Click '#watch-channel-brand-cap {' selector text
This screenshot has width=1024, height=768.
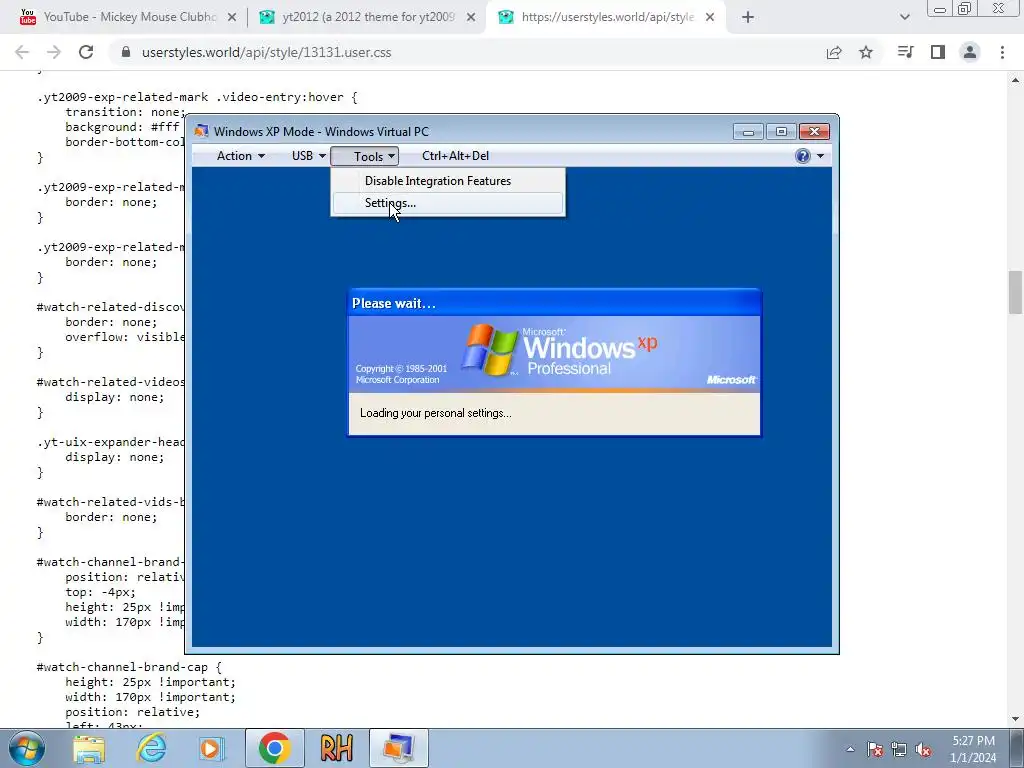coord(129,667)
